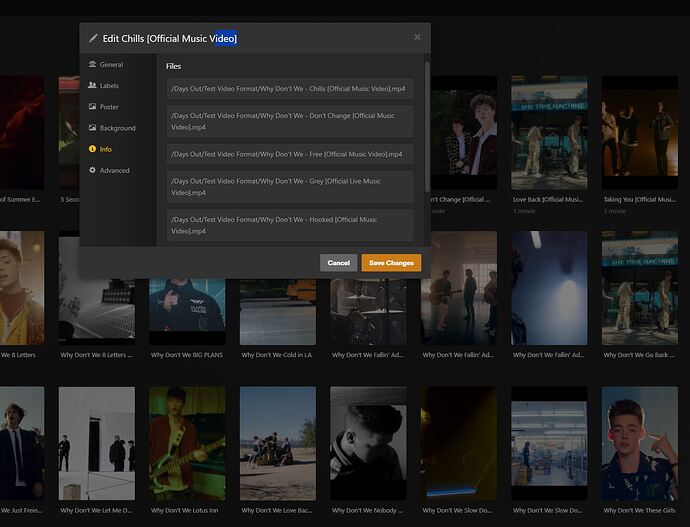This screenshot has width=690, height=527.
Task: Click the General section icon in sidebar
Action: click(92, 64)
